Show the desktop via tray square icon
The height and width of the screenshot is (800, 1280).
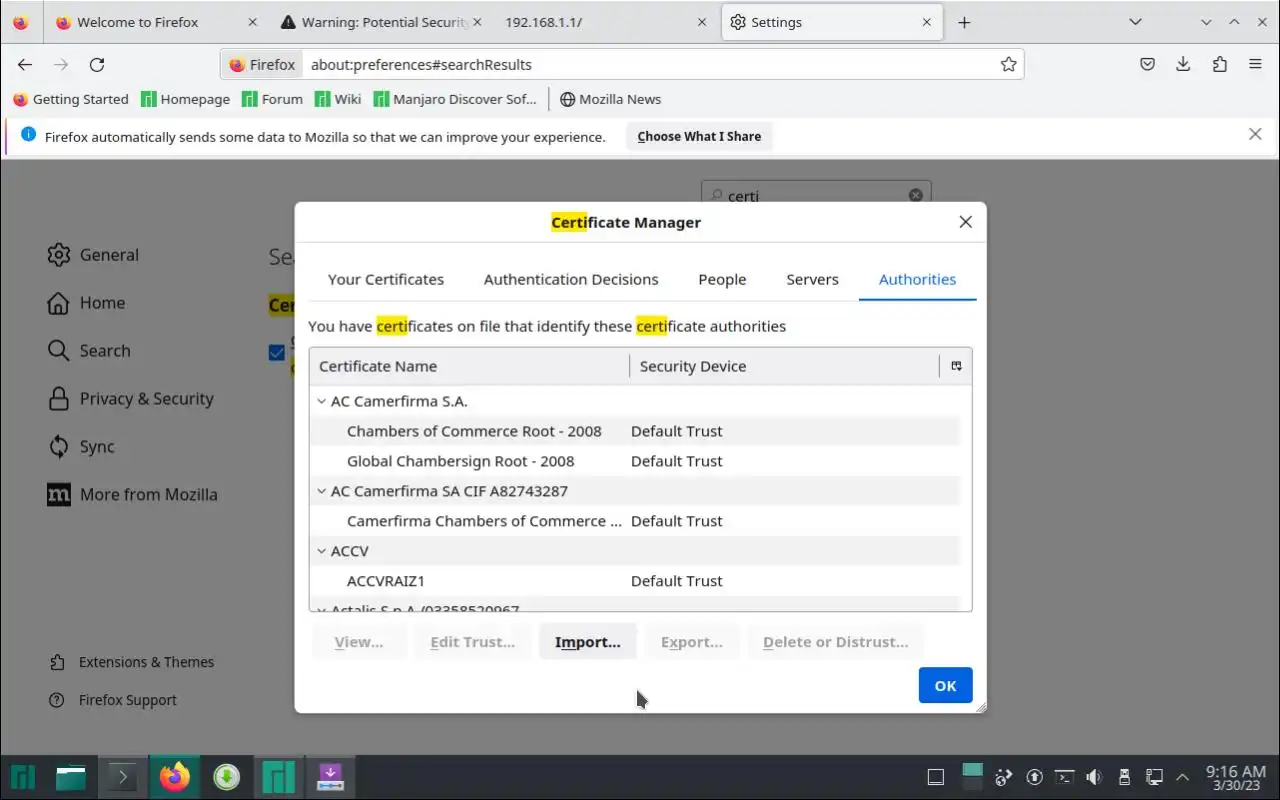(x=936, y=776)
